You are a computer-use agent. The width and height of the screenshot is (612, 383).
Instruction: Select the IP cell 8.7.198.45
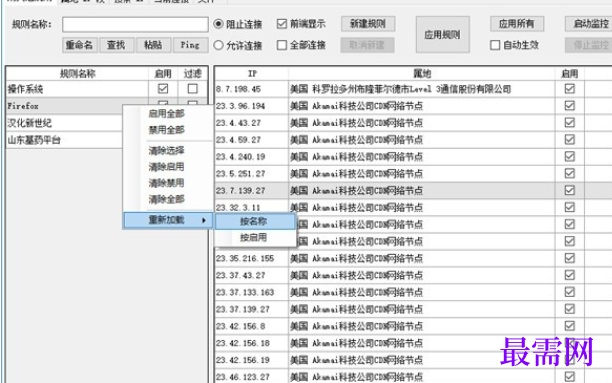click(252, 89)
